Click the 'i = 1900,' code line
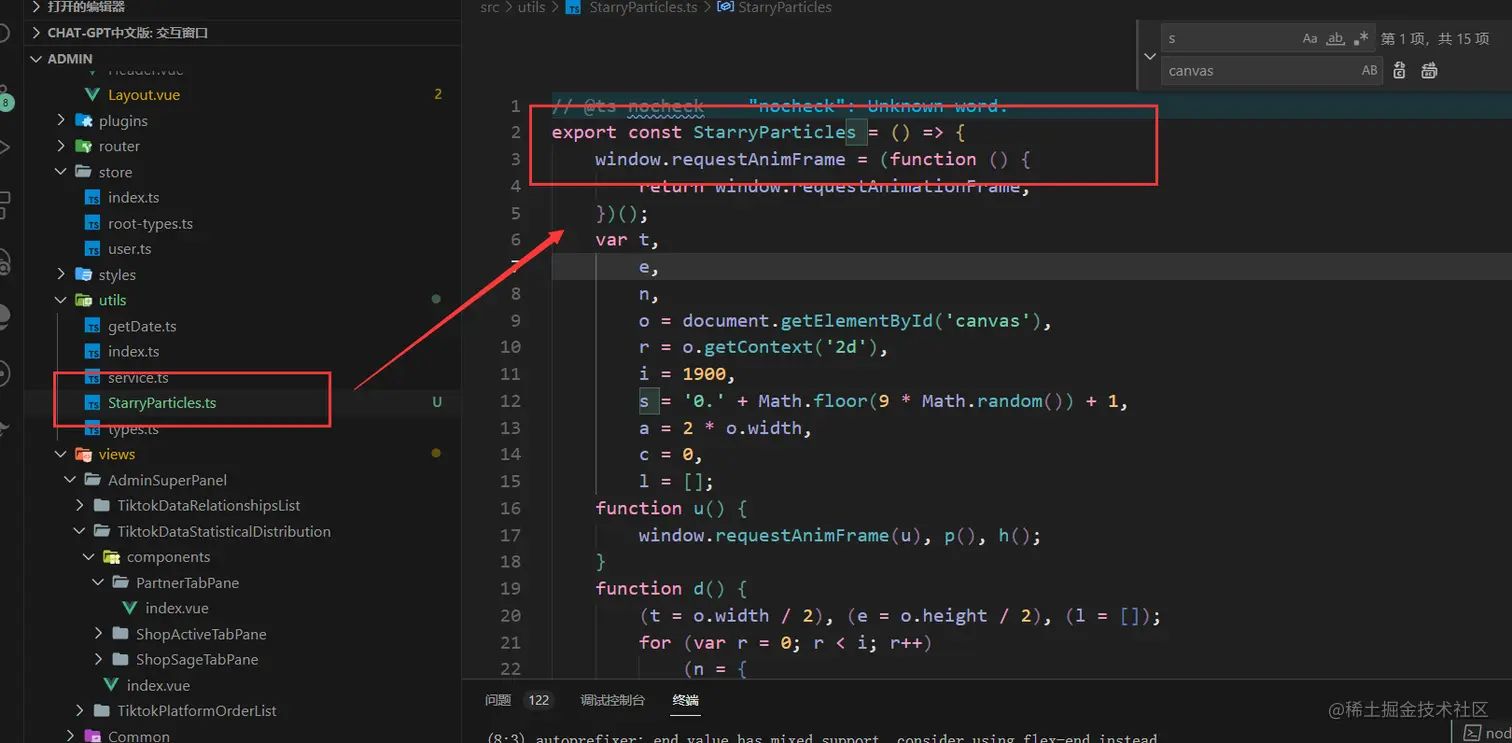This screenshot has width=1512, height=743. [x=687, y=374]
